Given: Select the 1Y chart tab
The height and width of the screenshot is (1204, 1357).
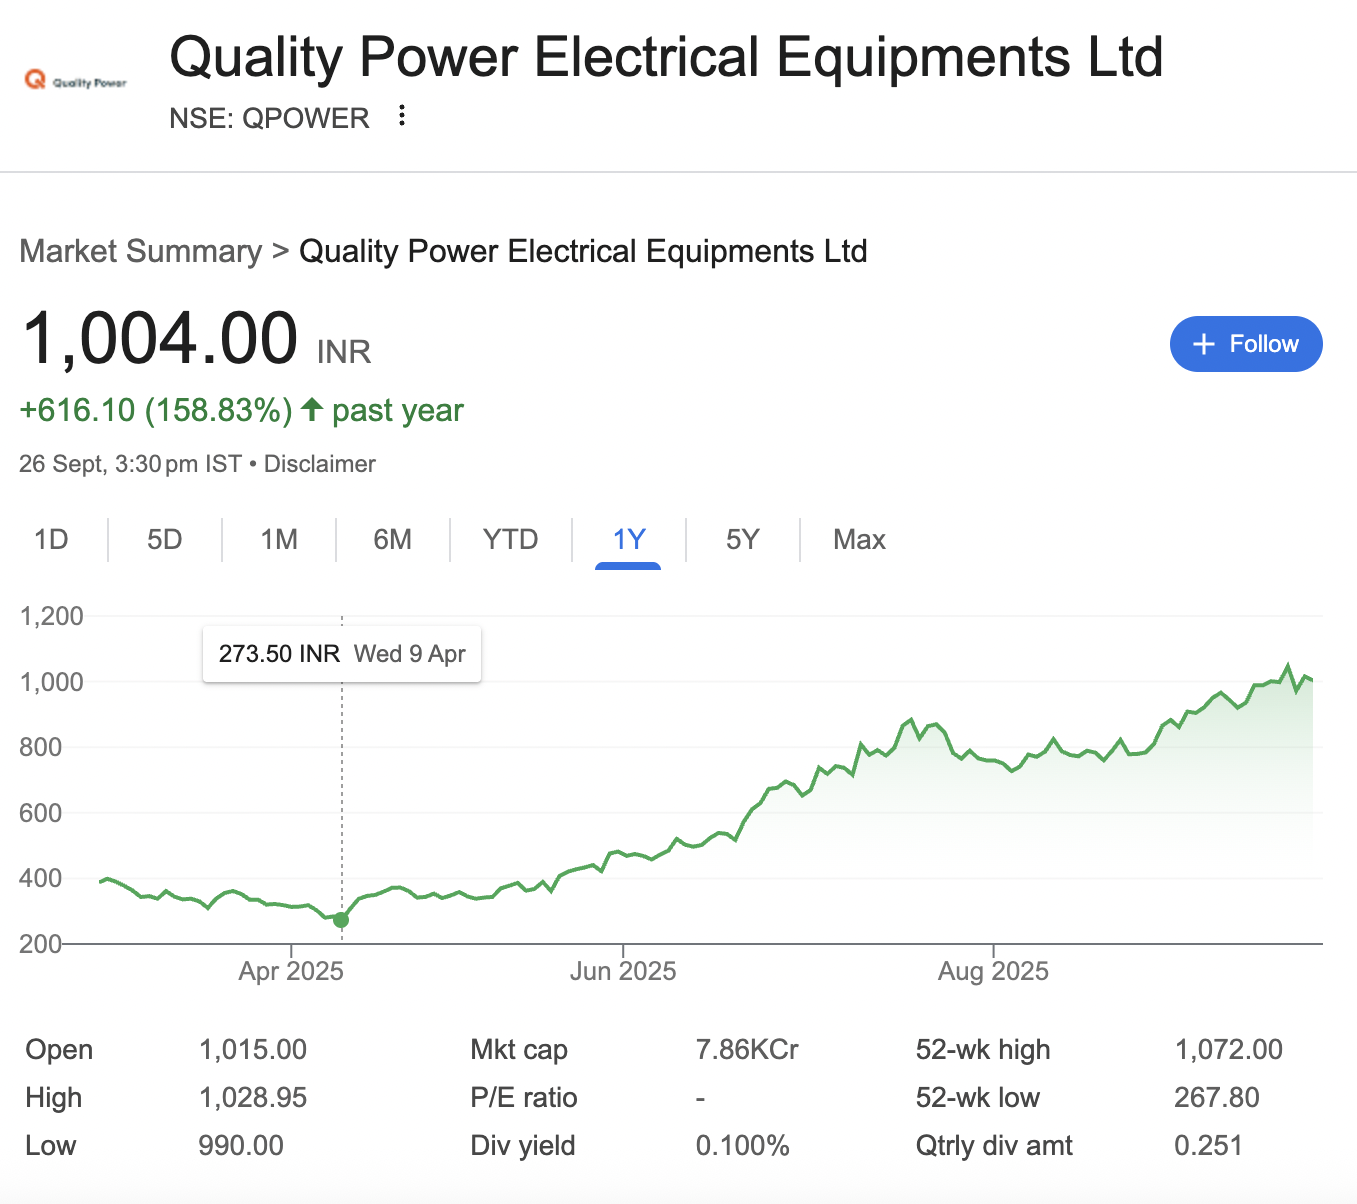Looking at the screenshot, I should pos(629,540).
